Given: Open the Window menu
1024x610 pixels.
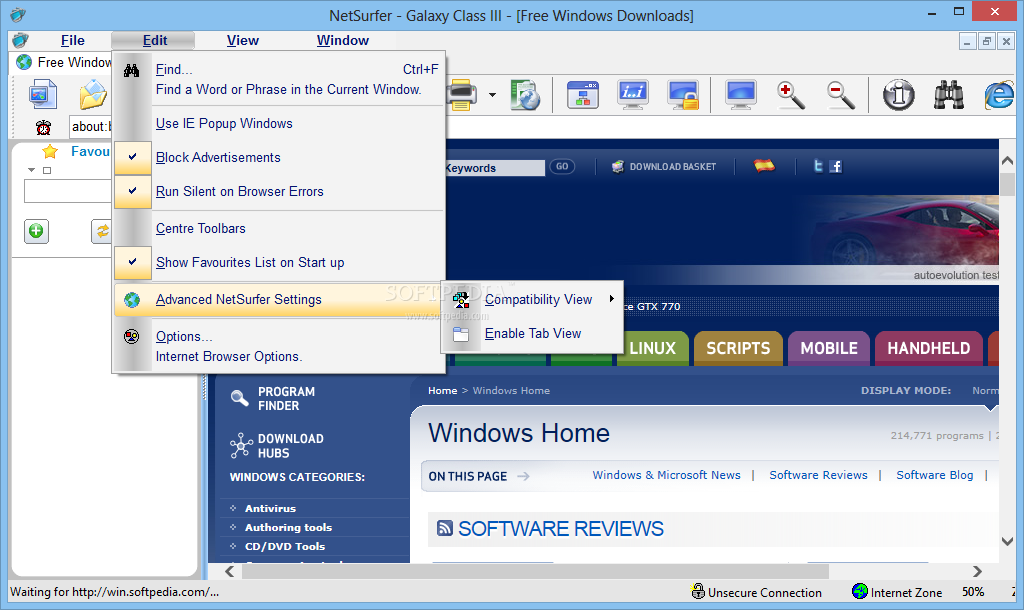Looking at the screenshot, I should (x=343, y=40).
